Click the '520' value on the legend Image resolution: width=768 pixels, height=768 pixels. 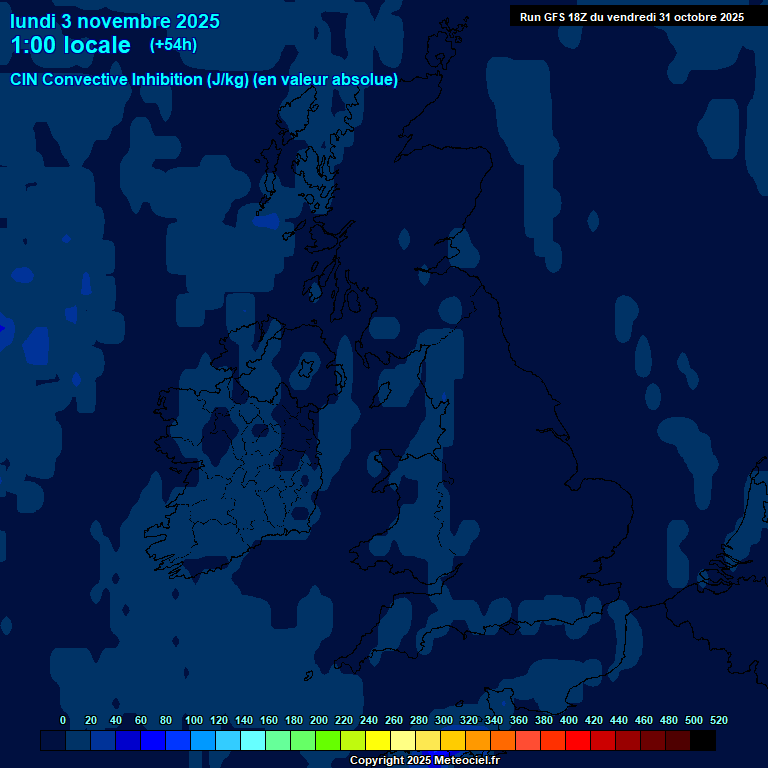718,720
